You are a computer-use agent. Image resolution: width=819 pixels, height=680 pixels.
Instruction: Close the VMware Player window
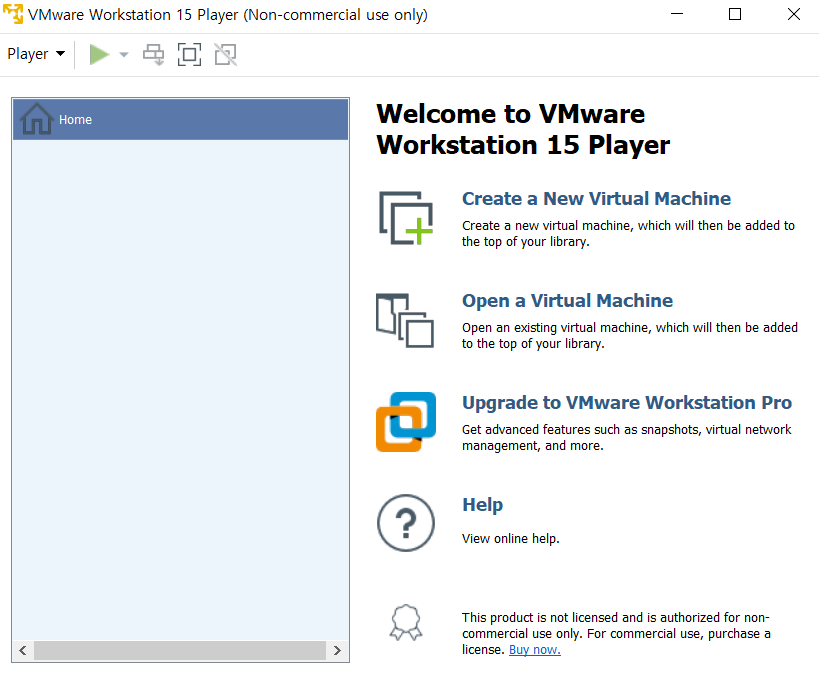[793, 14]
